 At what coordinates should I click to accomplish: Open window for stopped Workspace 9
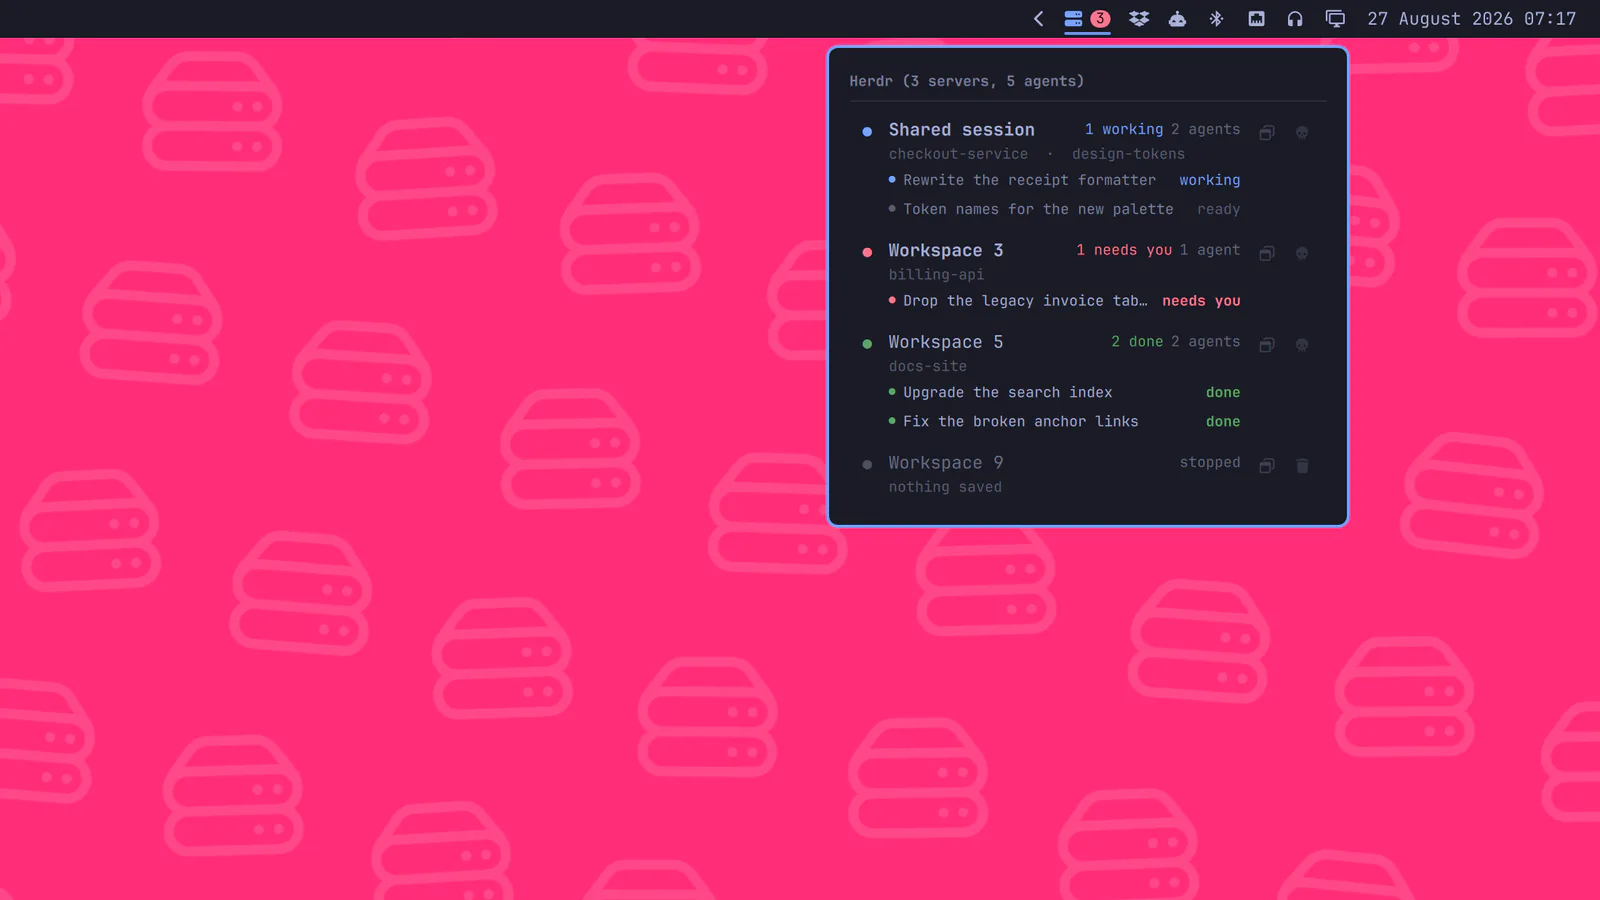1267,466
